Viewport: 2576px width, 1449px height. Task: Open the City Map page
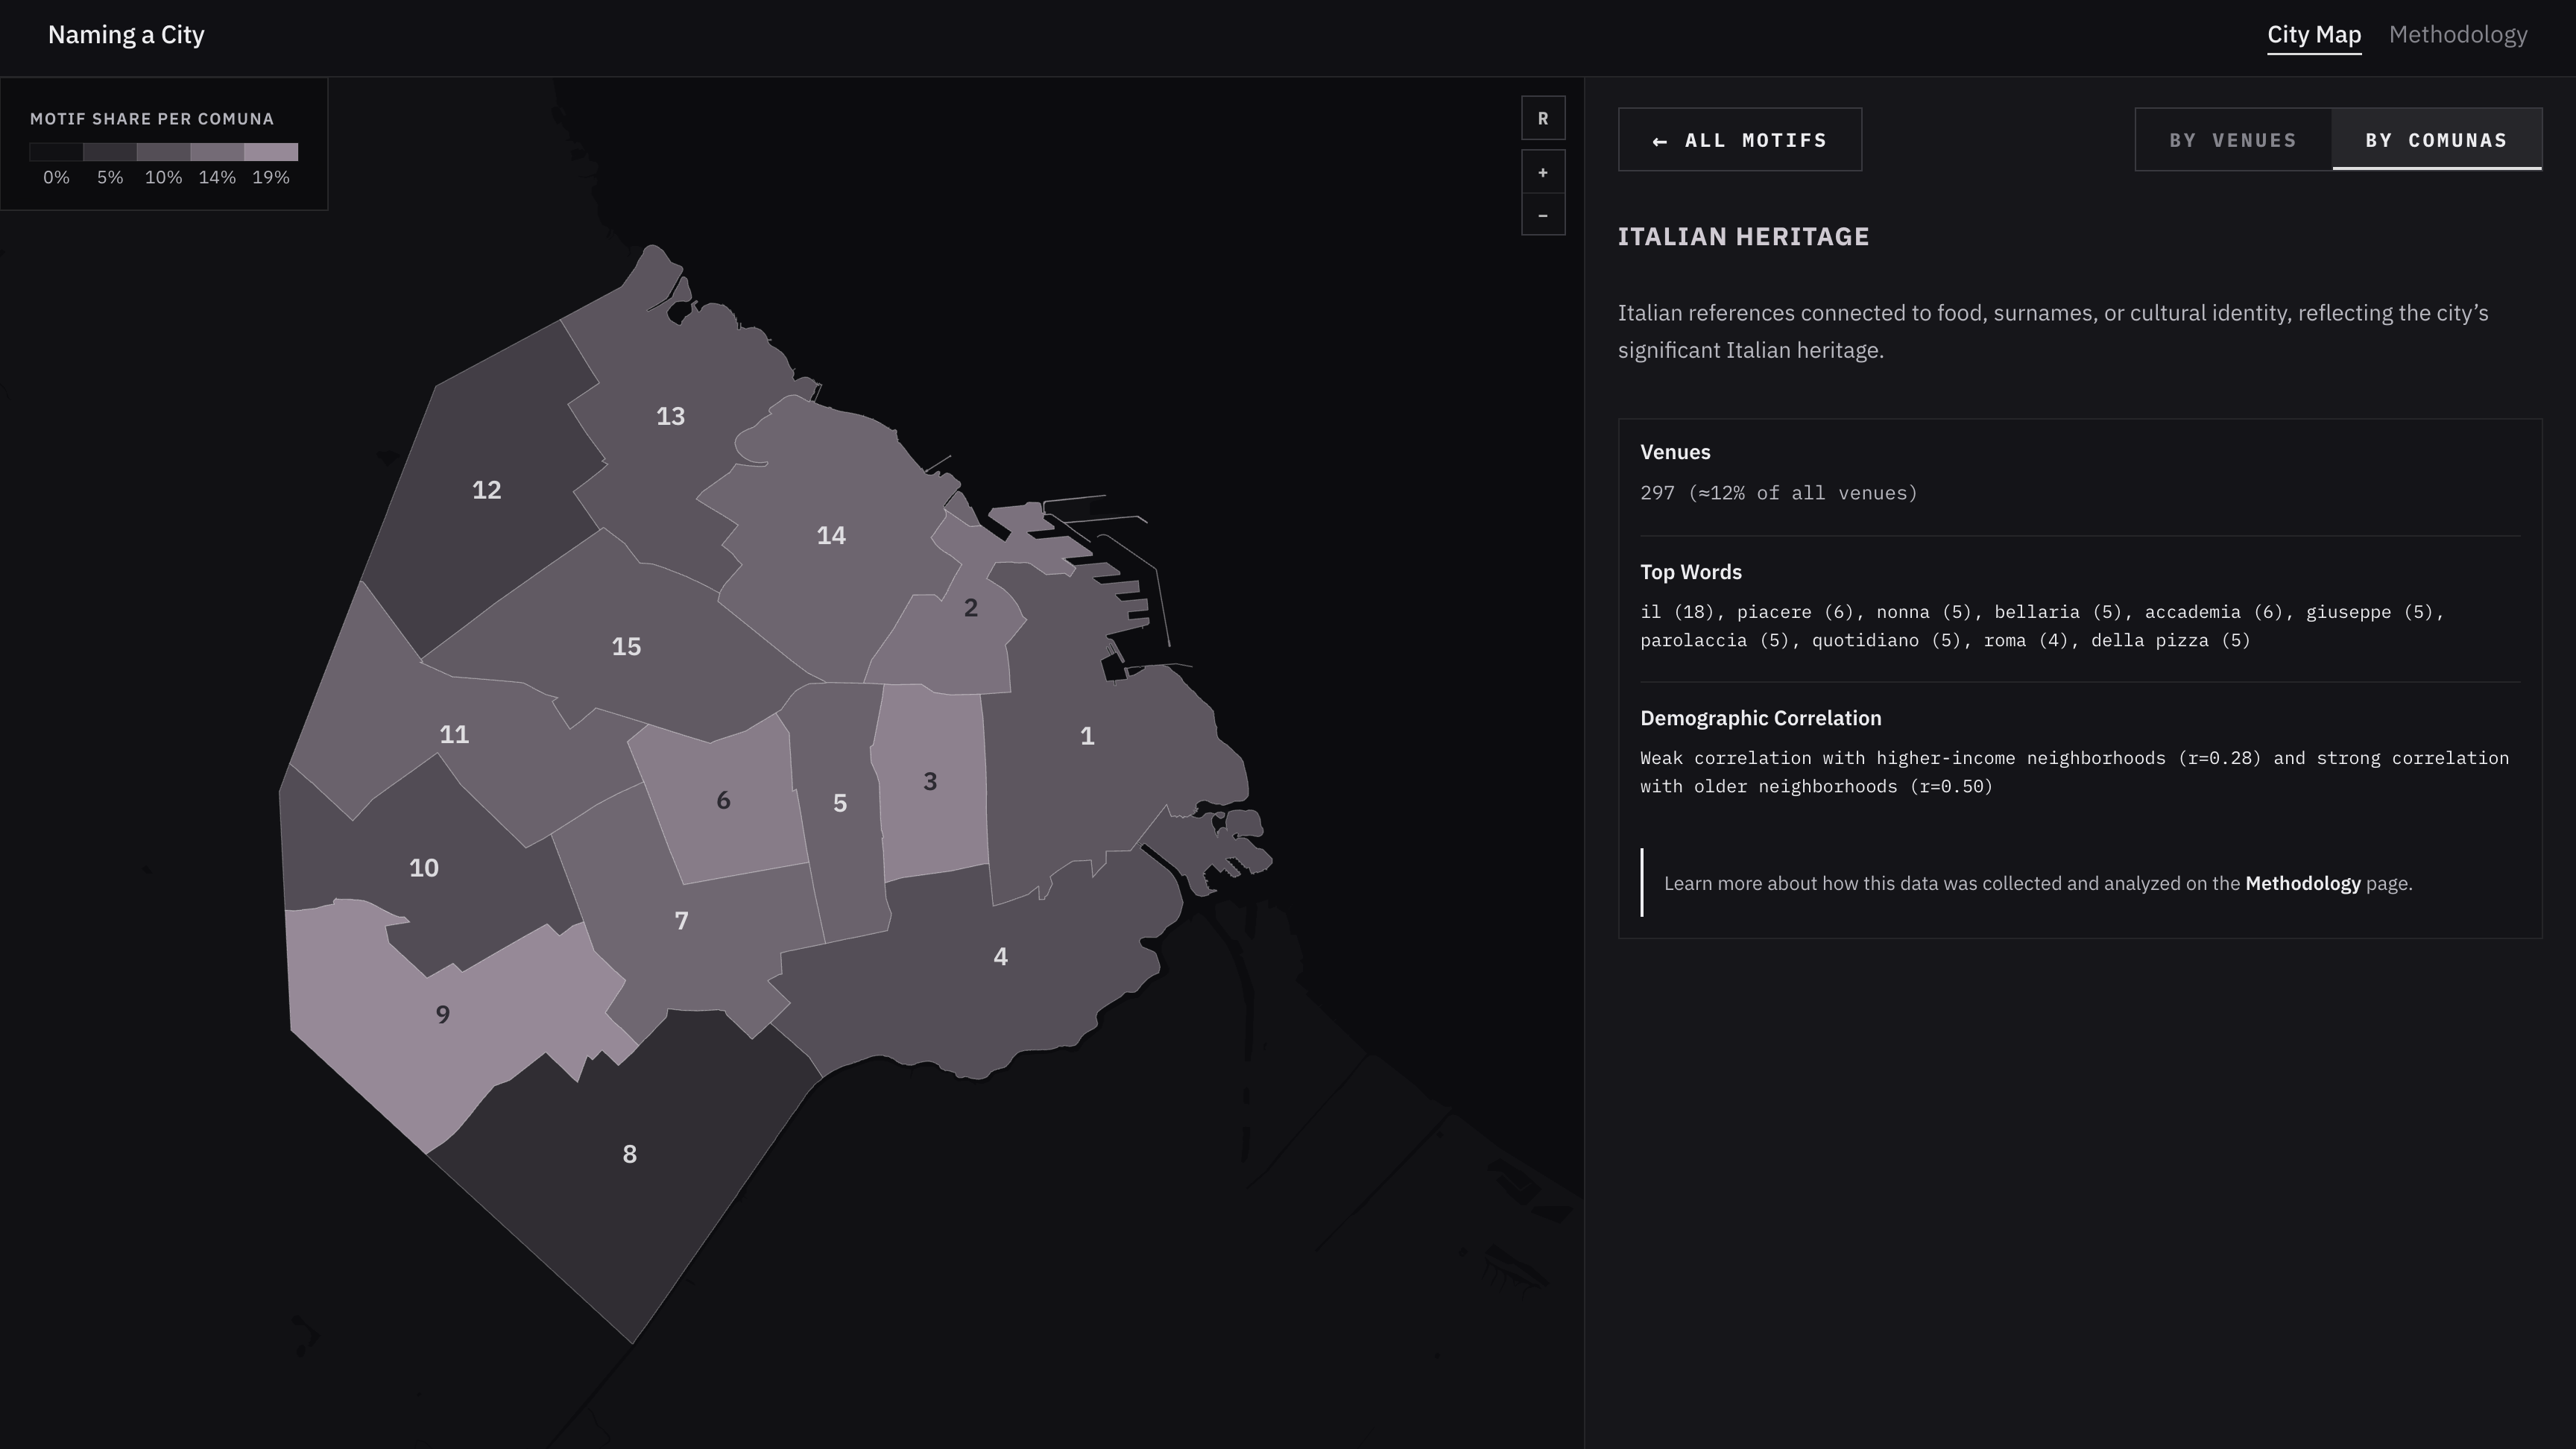pyautogui.click(x=2314, y=35)
